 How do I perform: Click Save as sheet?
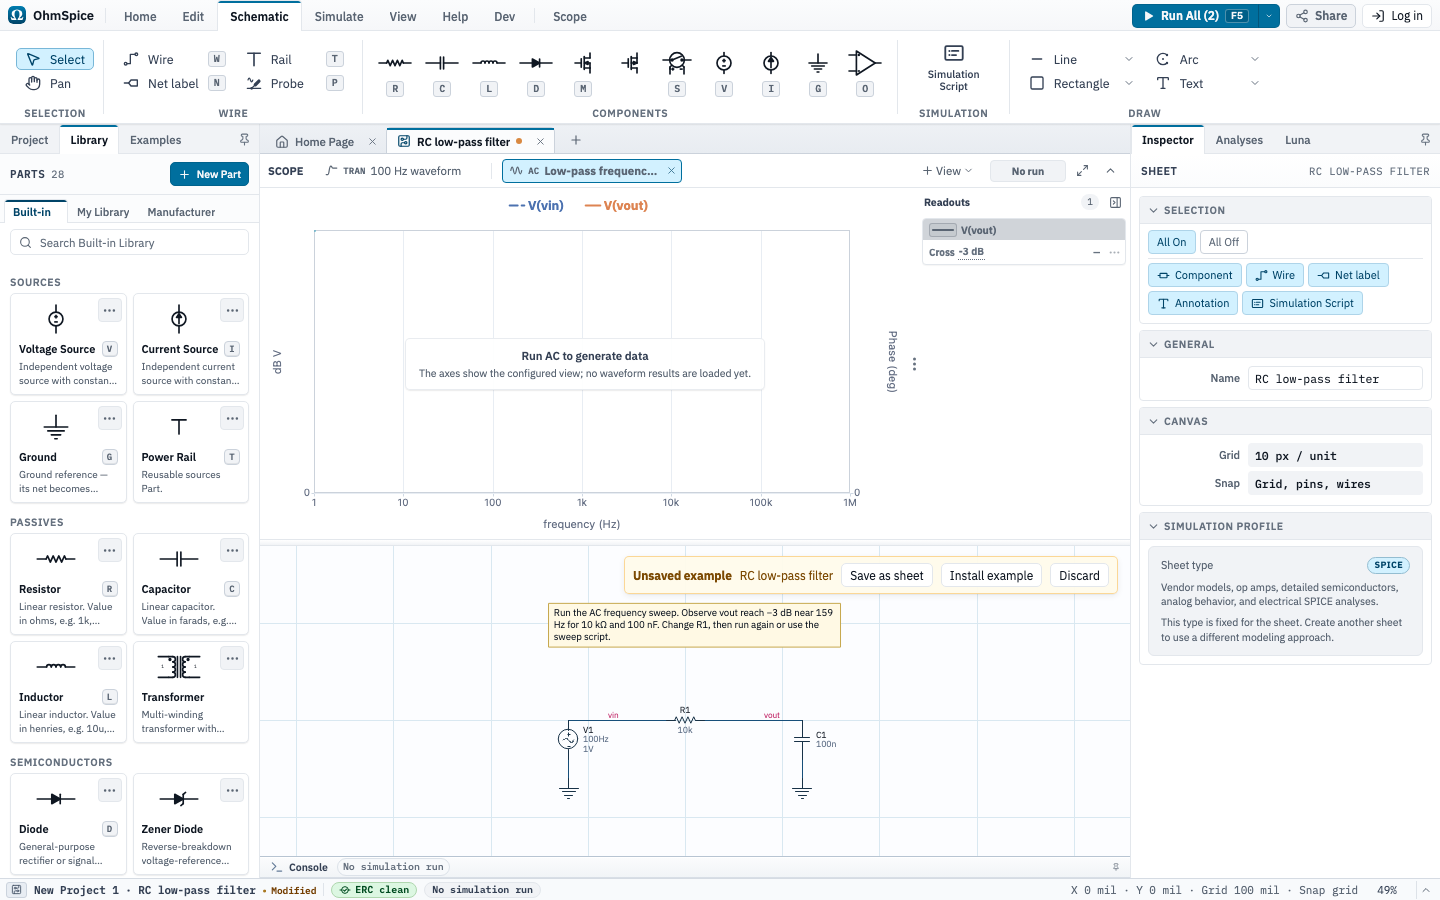(x=887, y=576)
